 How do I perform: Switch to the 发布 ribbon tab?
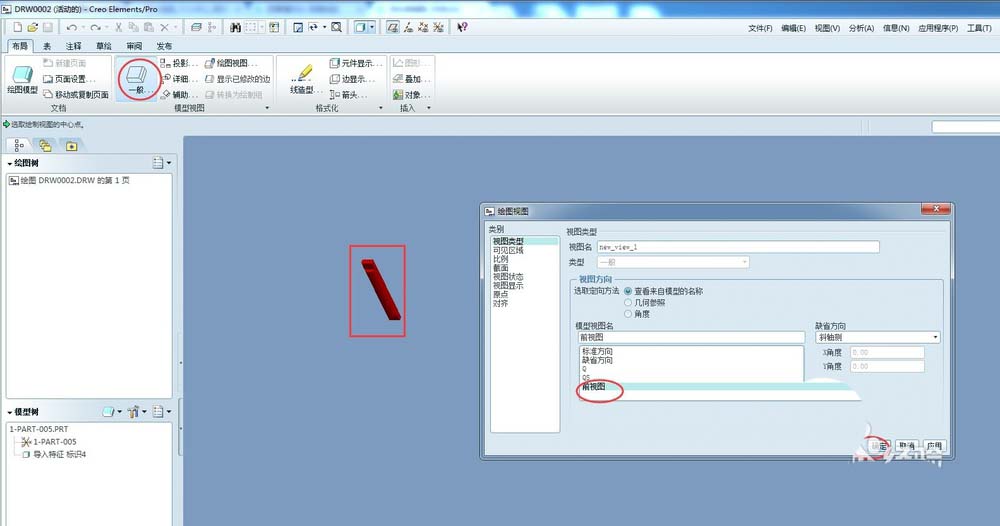pos(164,46)
